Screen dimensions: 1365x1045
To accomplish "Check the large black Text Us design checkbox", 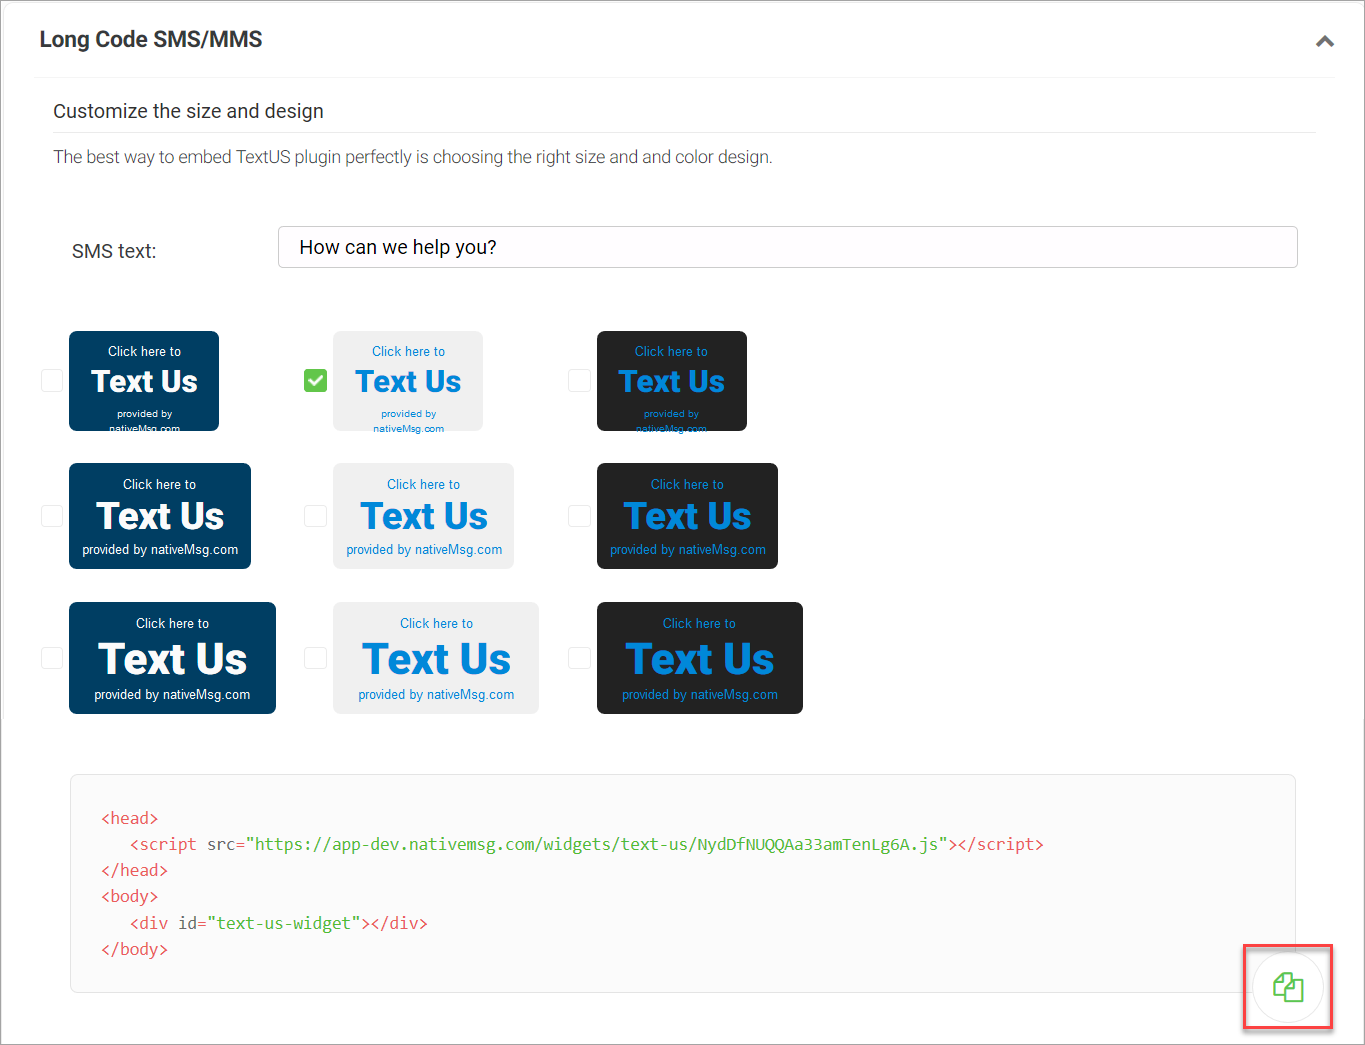I will tap(579, 657).
